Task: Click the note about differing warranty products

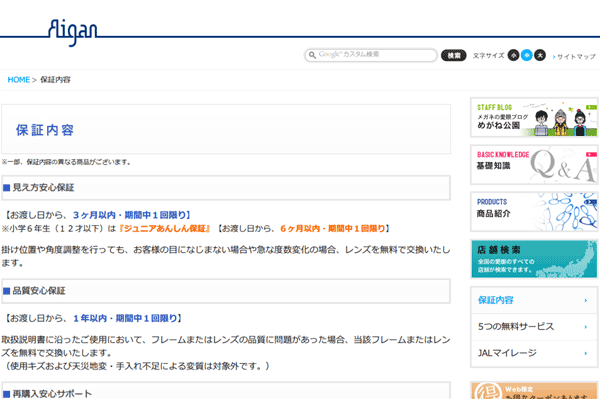Action: (66, 162)
